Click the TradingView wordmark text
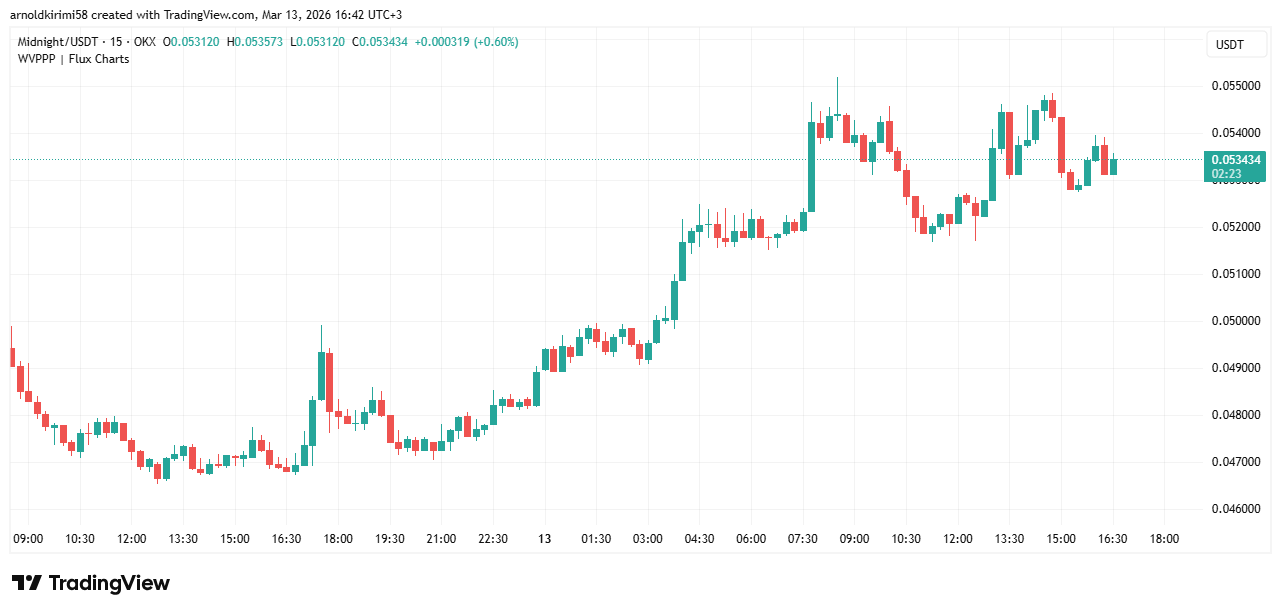This screenshot has width=1281, height=613. point(109,583)
